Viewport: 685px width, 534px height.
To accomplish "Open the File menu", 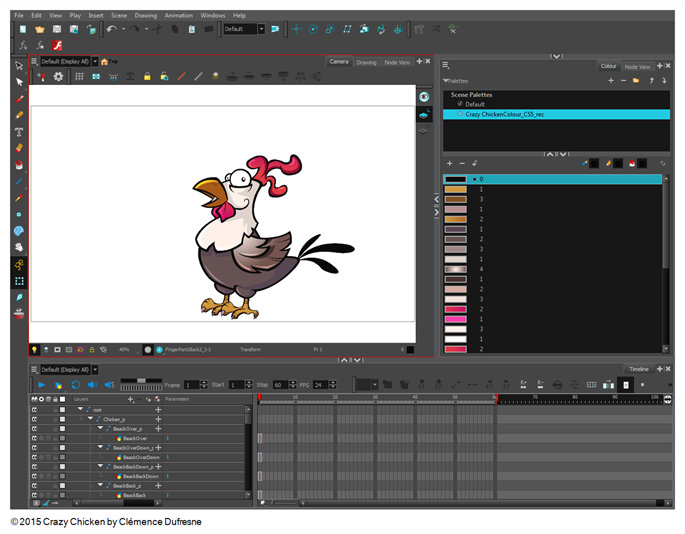I will tap(19, 15).
